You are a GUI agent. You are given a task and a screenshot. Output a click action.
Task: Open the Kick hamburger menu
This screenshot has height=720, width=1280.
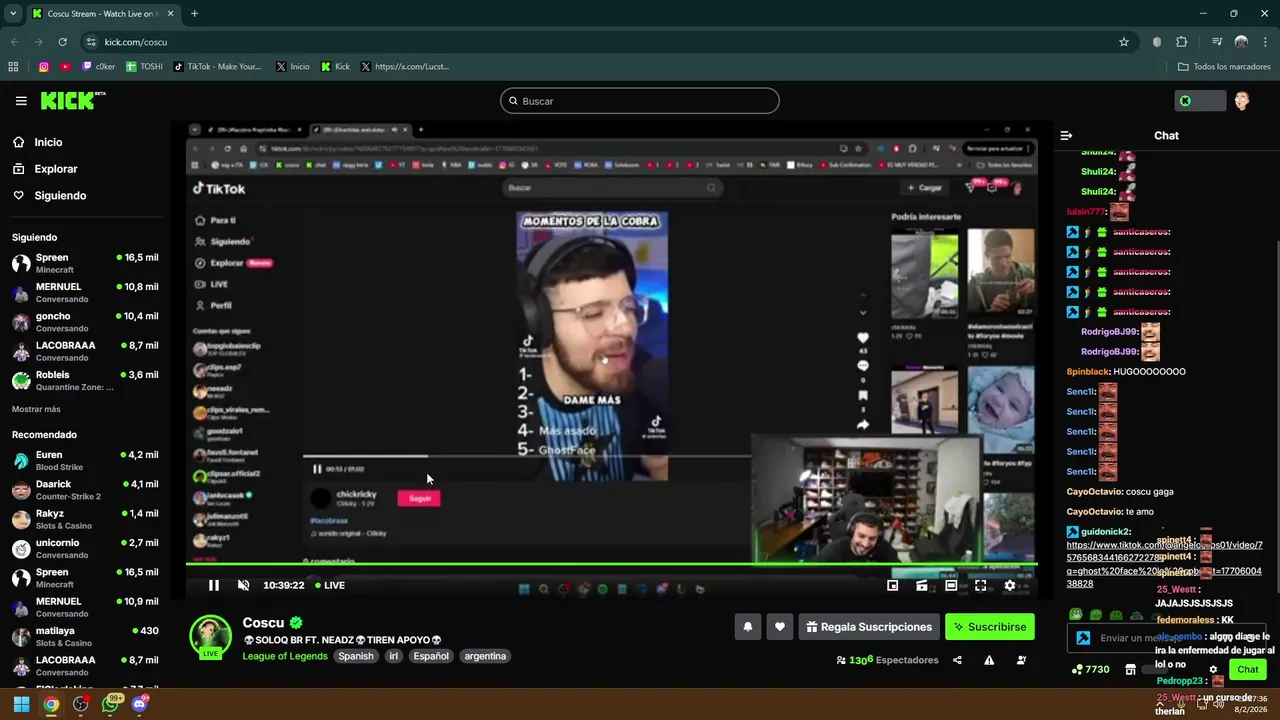tap(21, 101)
